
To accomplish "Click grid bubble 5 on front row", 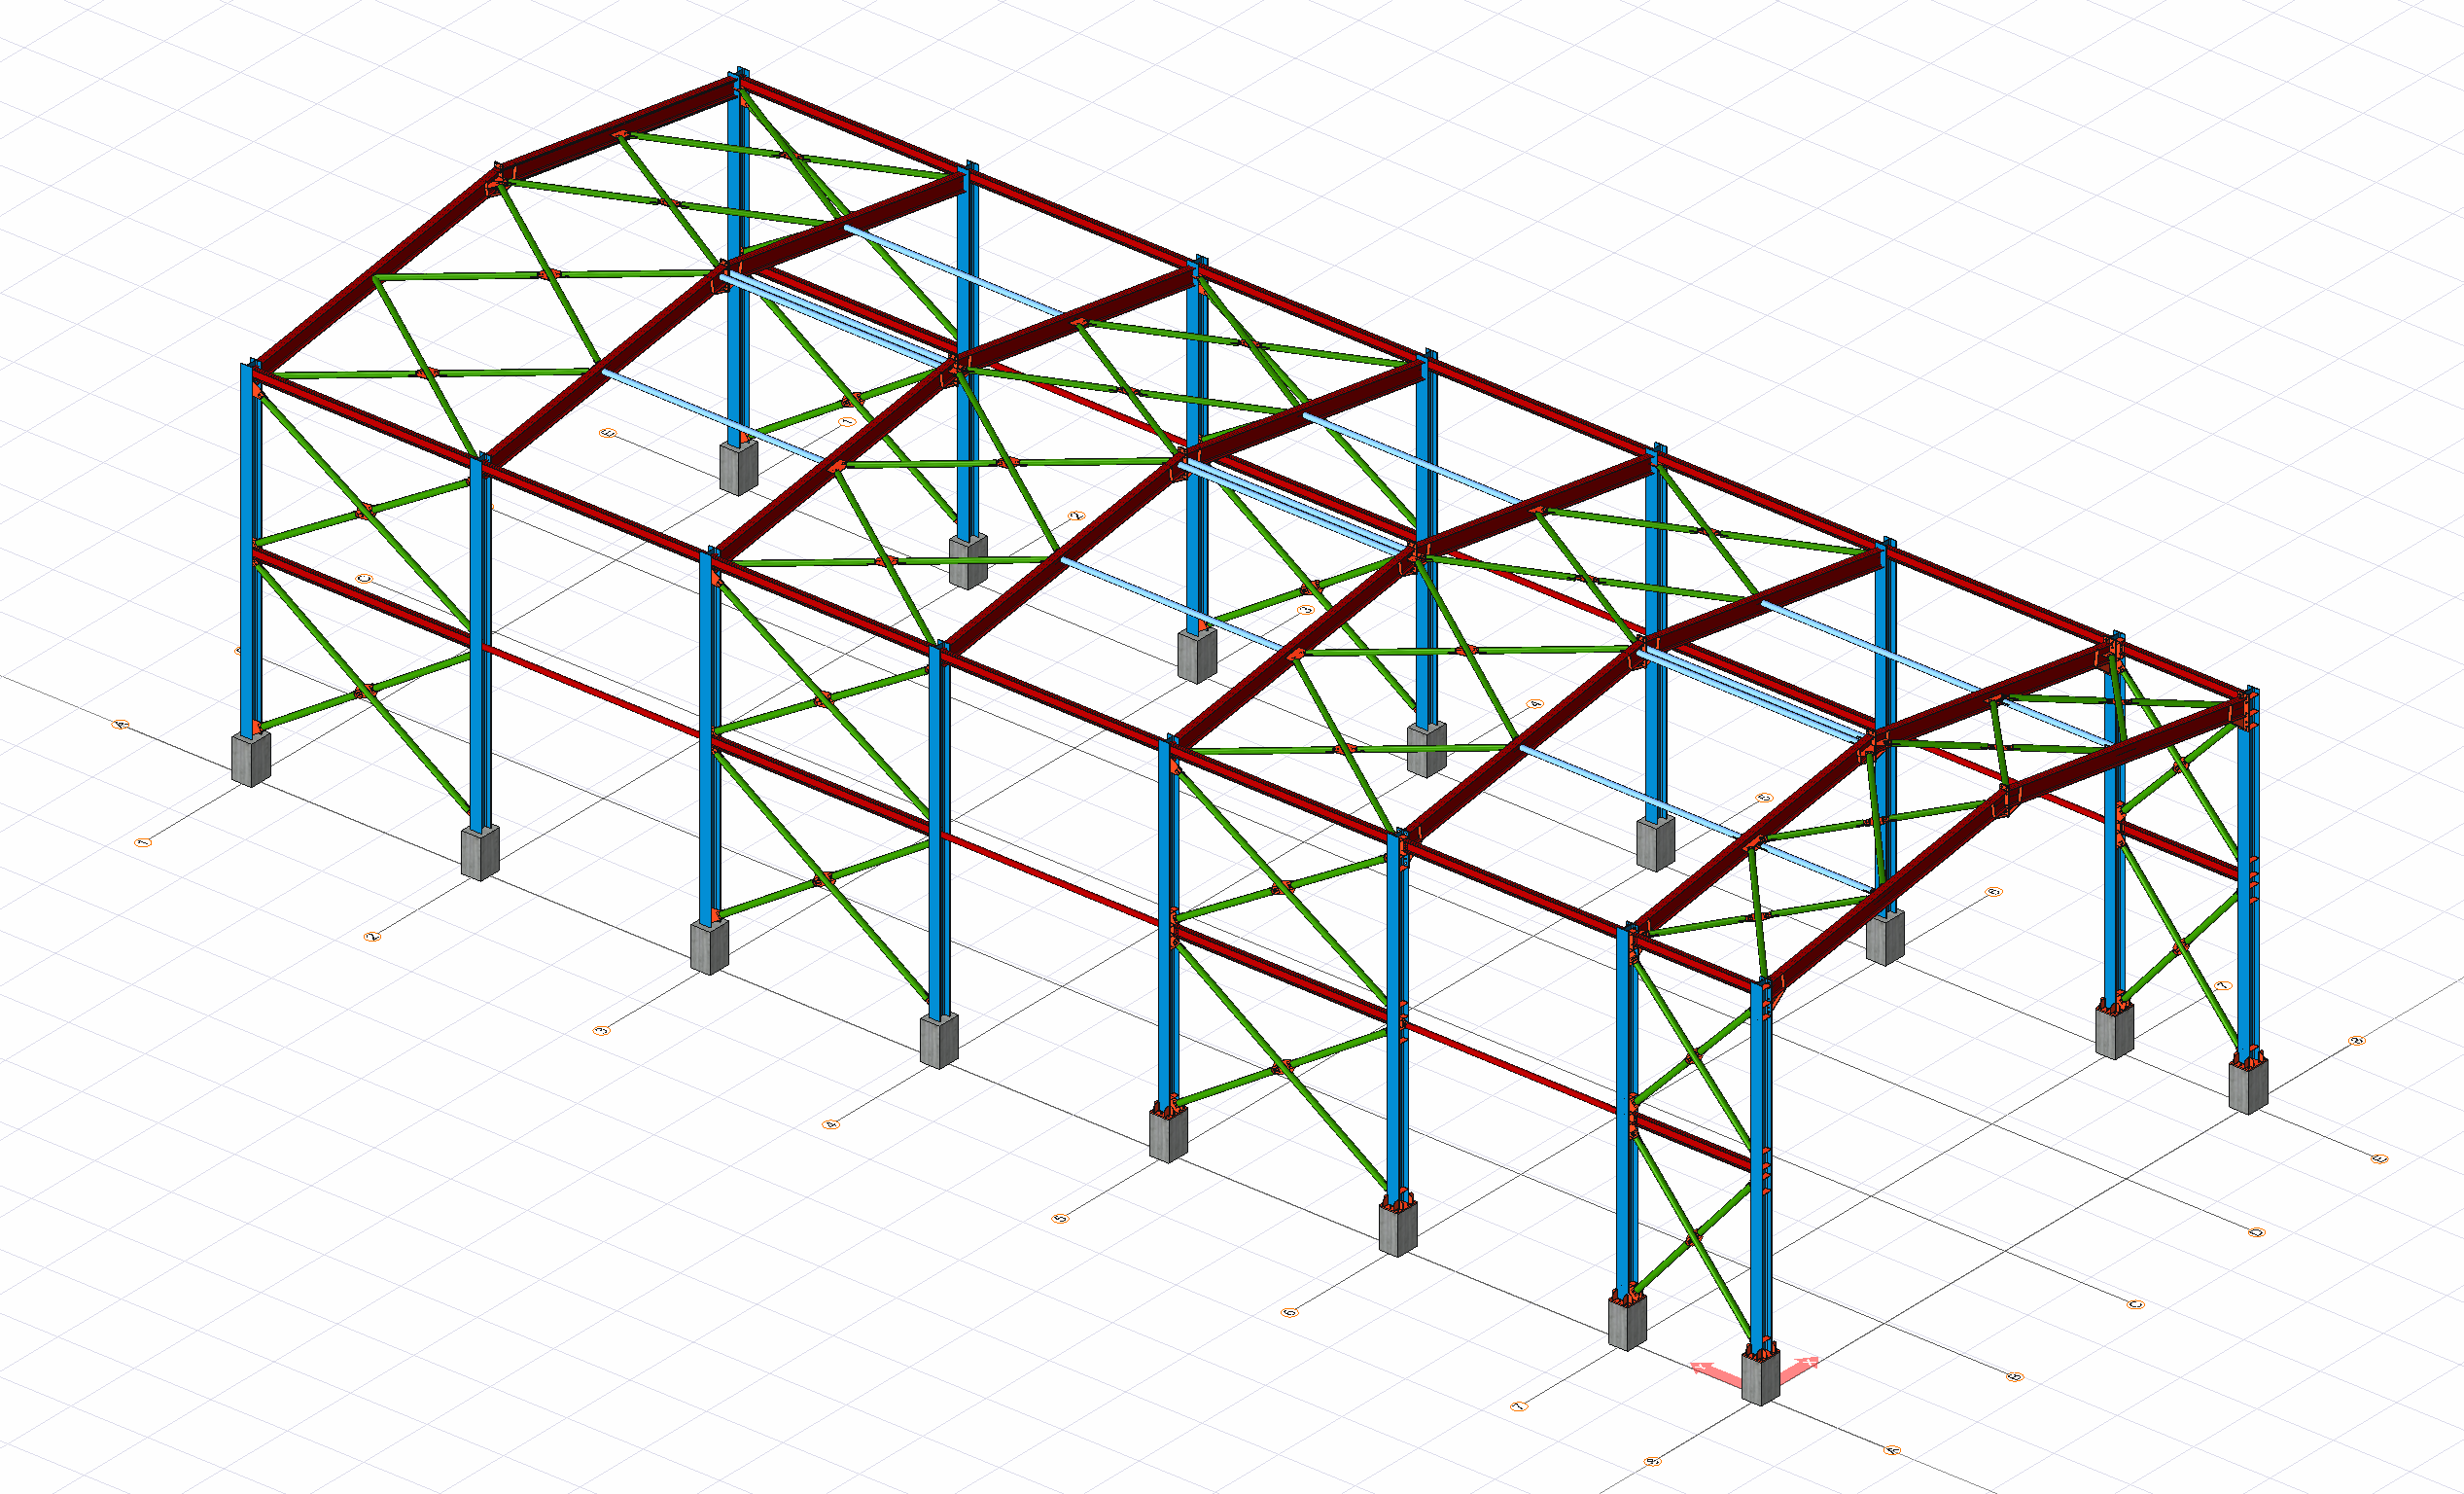I will tap(1061, 1218).
